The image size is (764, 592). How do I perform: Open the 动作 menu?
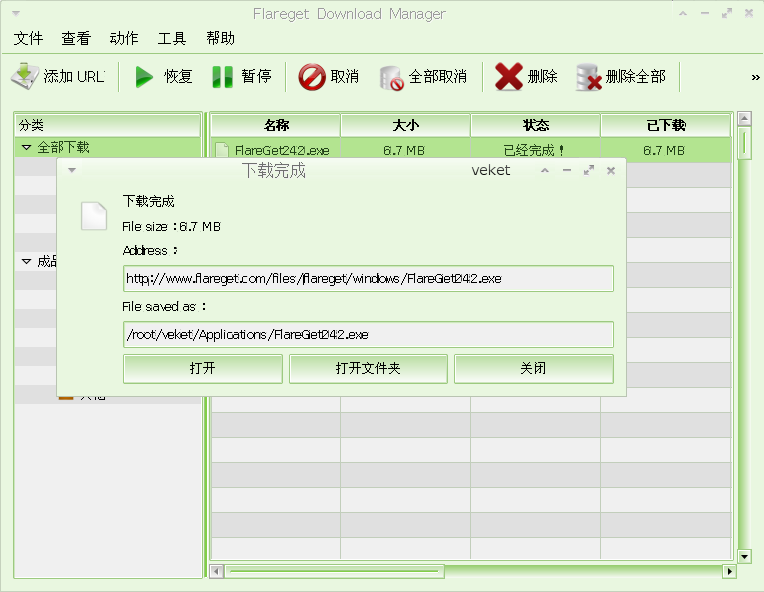[x=124, y=38]
